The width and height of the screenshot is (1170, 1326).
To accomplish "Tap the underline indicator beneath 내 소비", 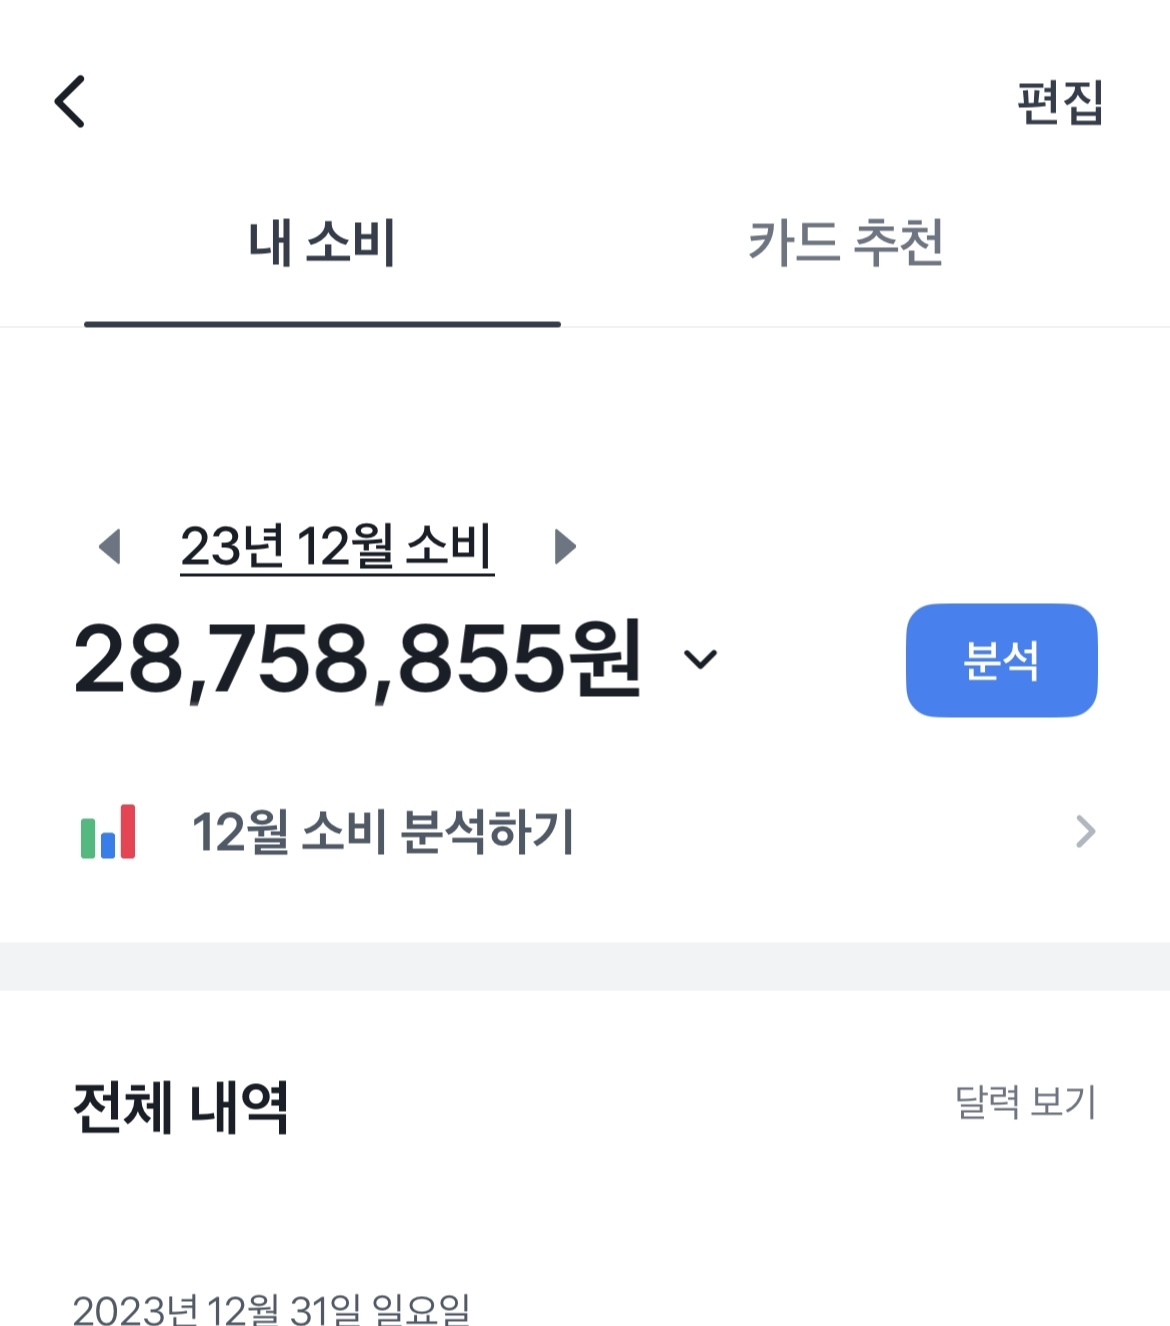I will (x=322, y=324).
